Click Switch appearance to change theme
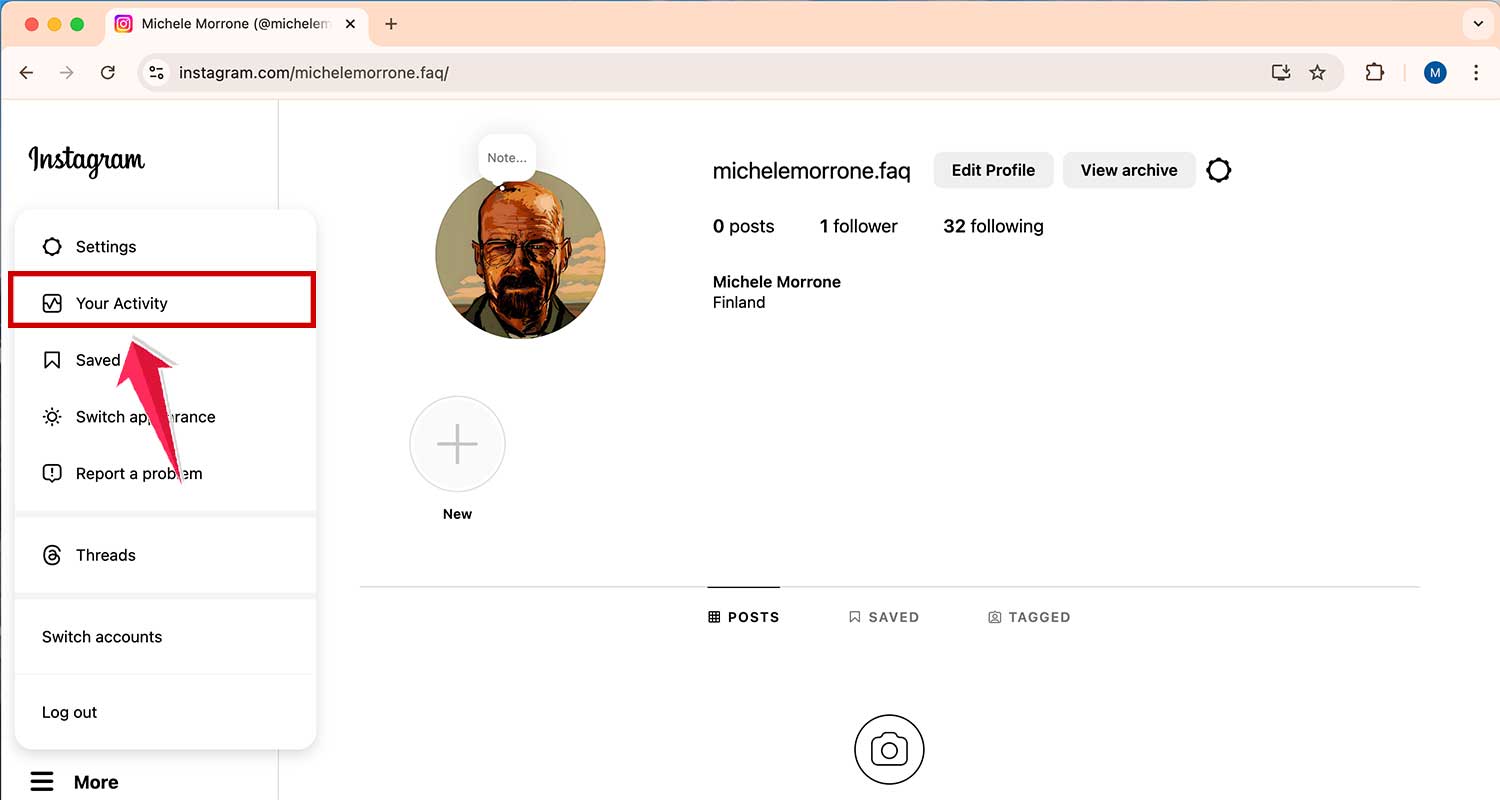Screen dimensions: 1500x800 coord(145,417)
